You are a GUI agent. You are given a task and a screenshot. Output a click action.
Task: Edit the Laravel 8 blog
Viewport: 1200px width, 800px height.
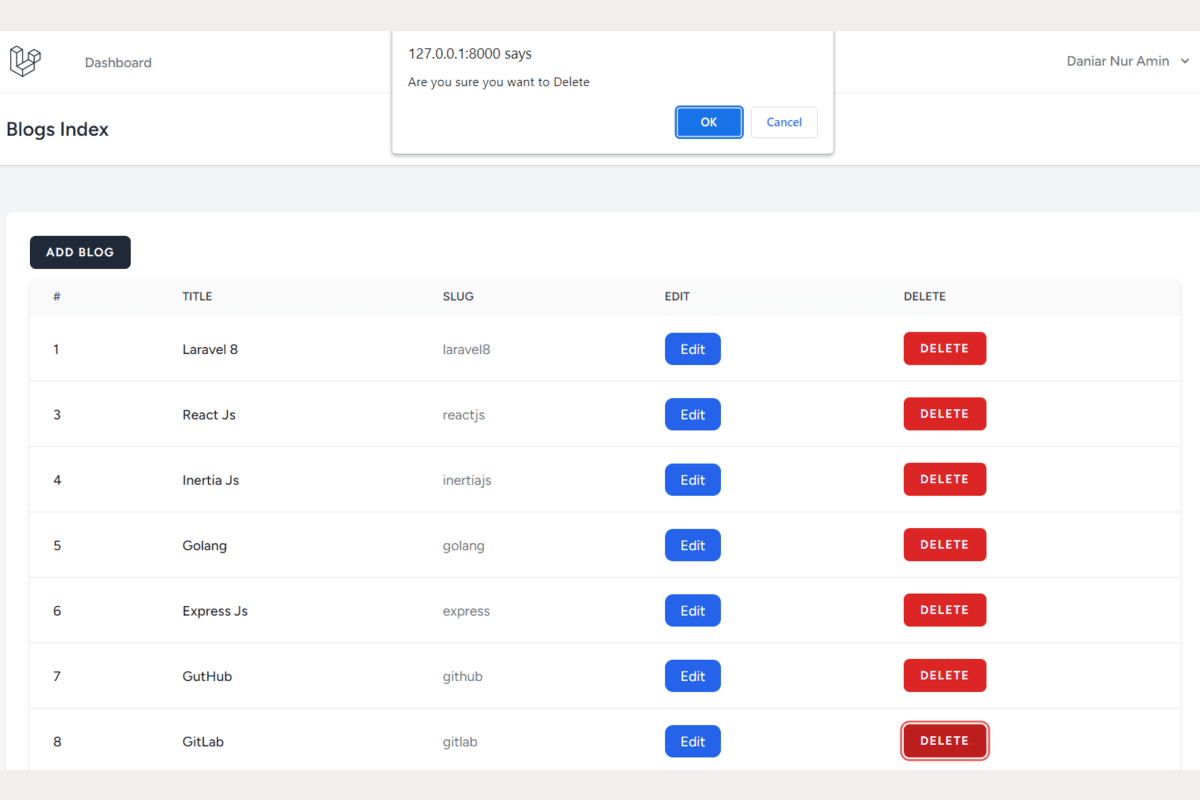(692, 349)
